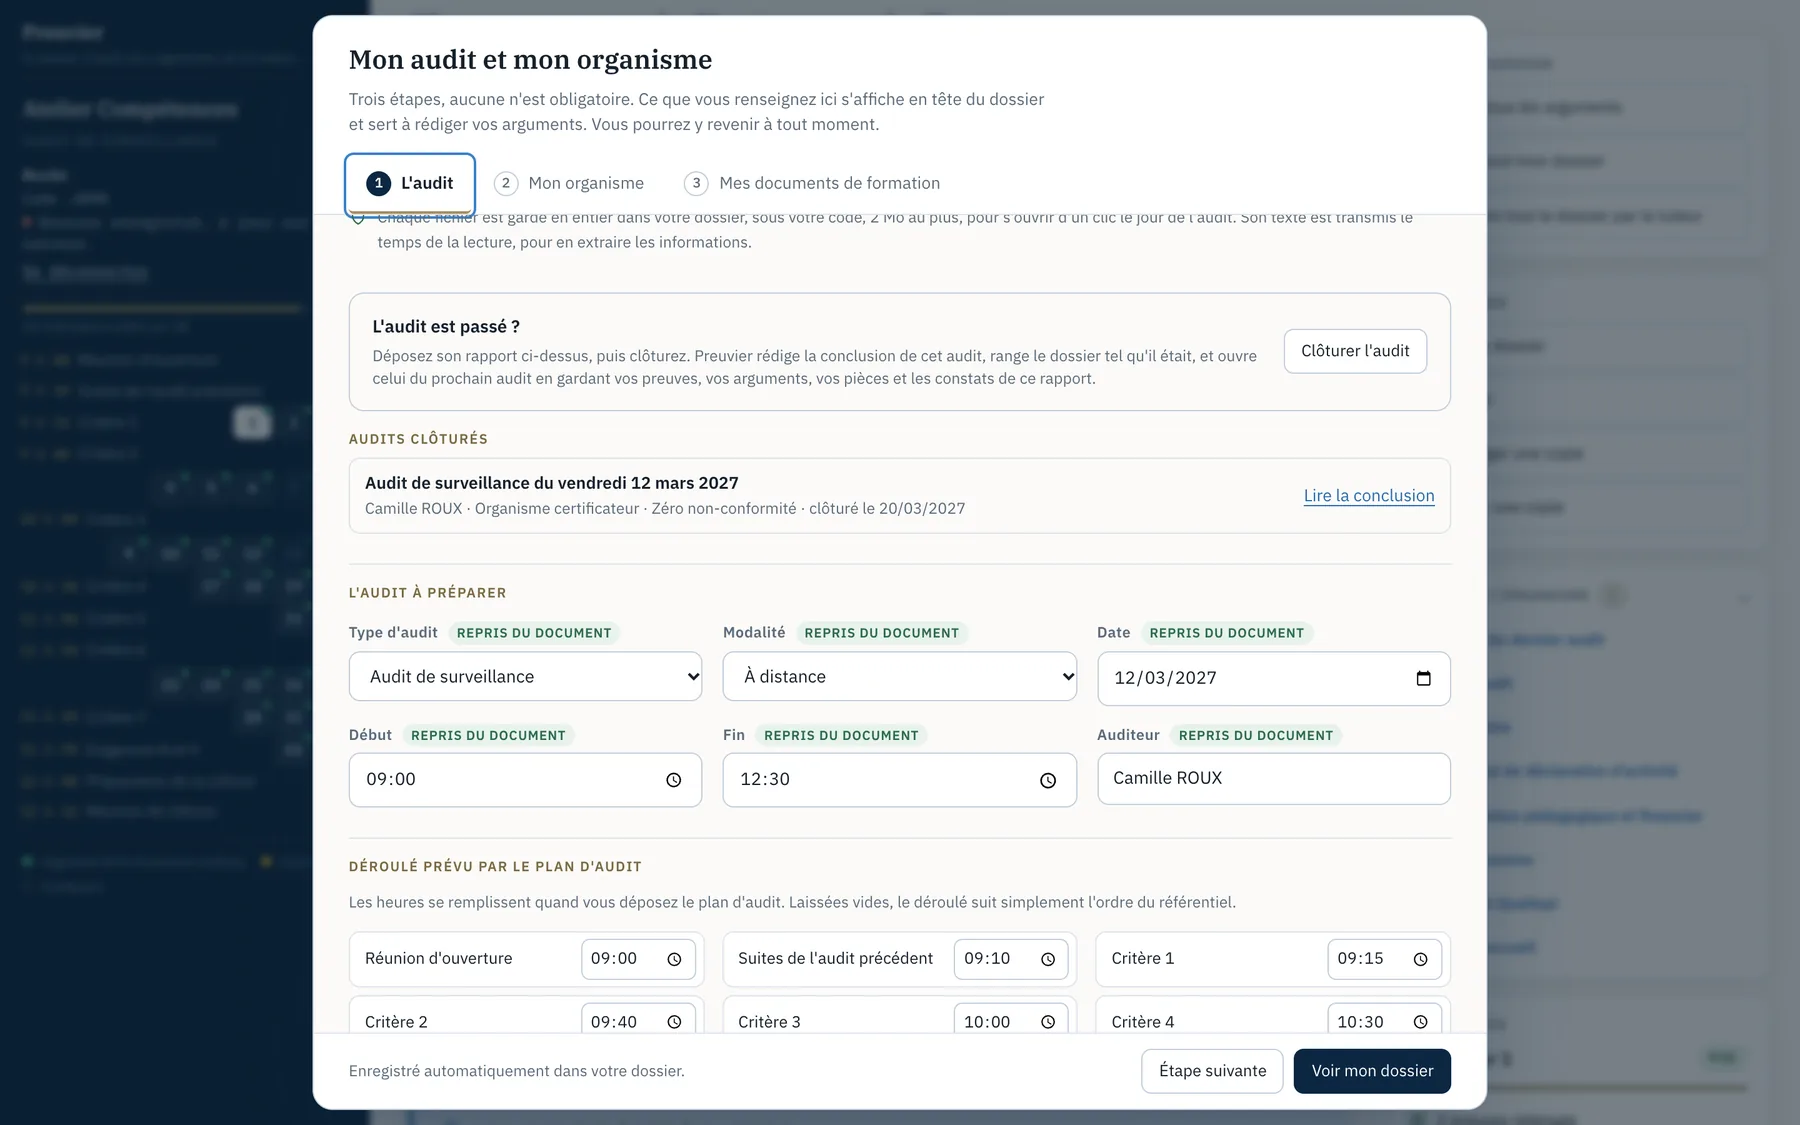This screenshot has width=1800, height=1125.
Task: Click clock icon for Critère 2
Action: (674, 1022)
